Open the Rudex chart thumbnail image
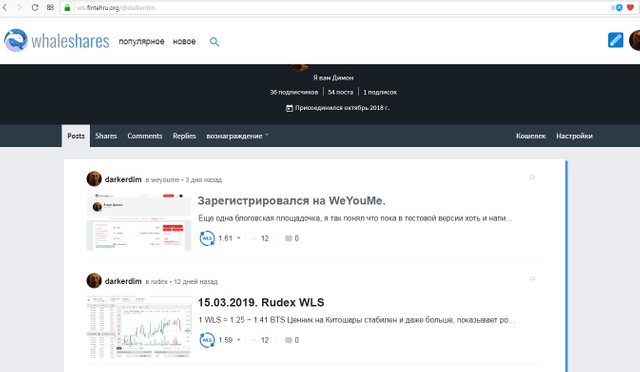640x372 pixels. pos(139,327)
